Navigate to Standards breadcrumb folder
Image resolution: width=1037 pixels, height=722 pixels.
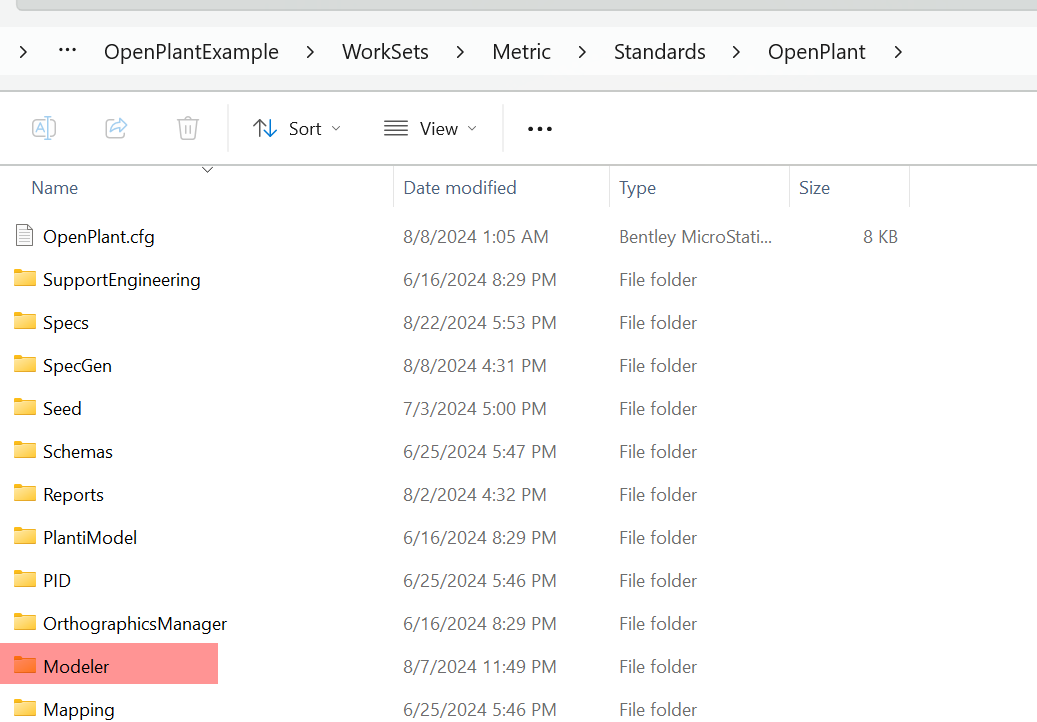point(659,52)
